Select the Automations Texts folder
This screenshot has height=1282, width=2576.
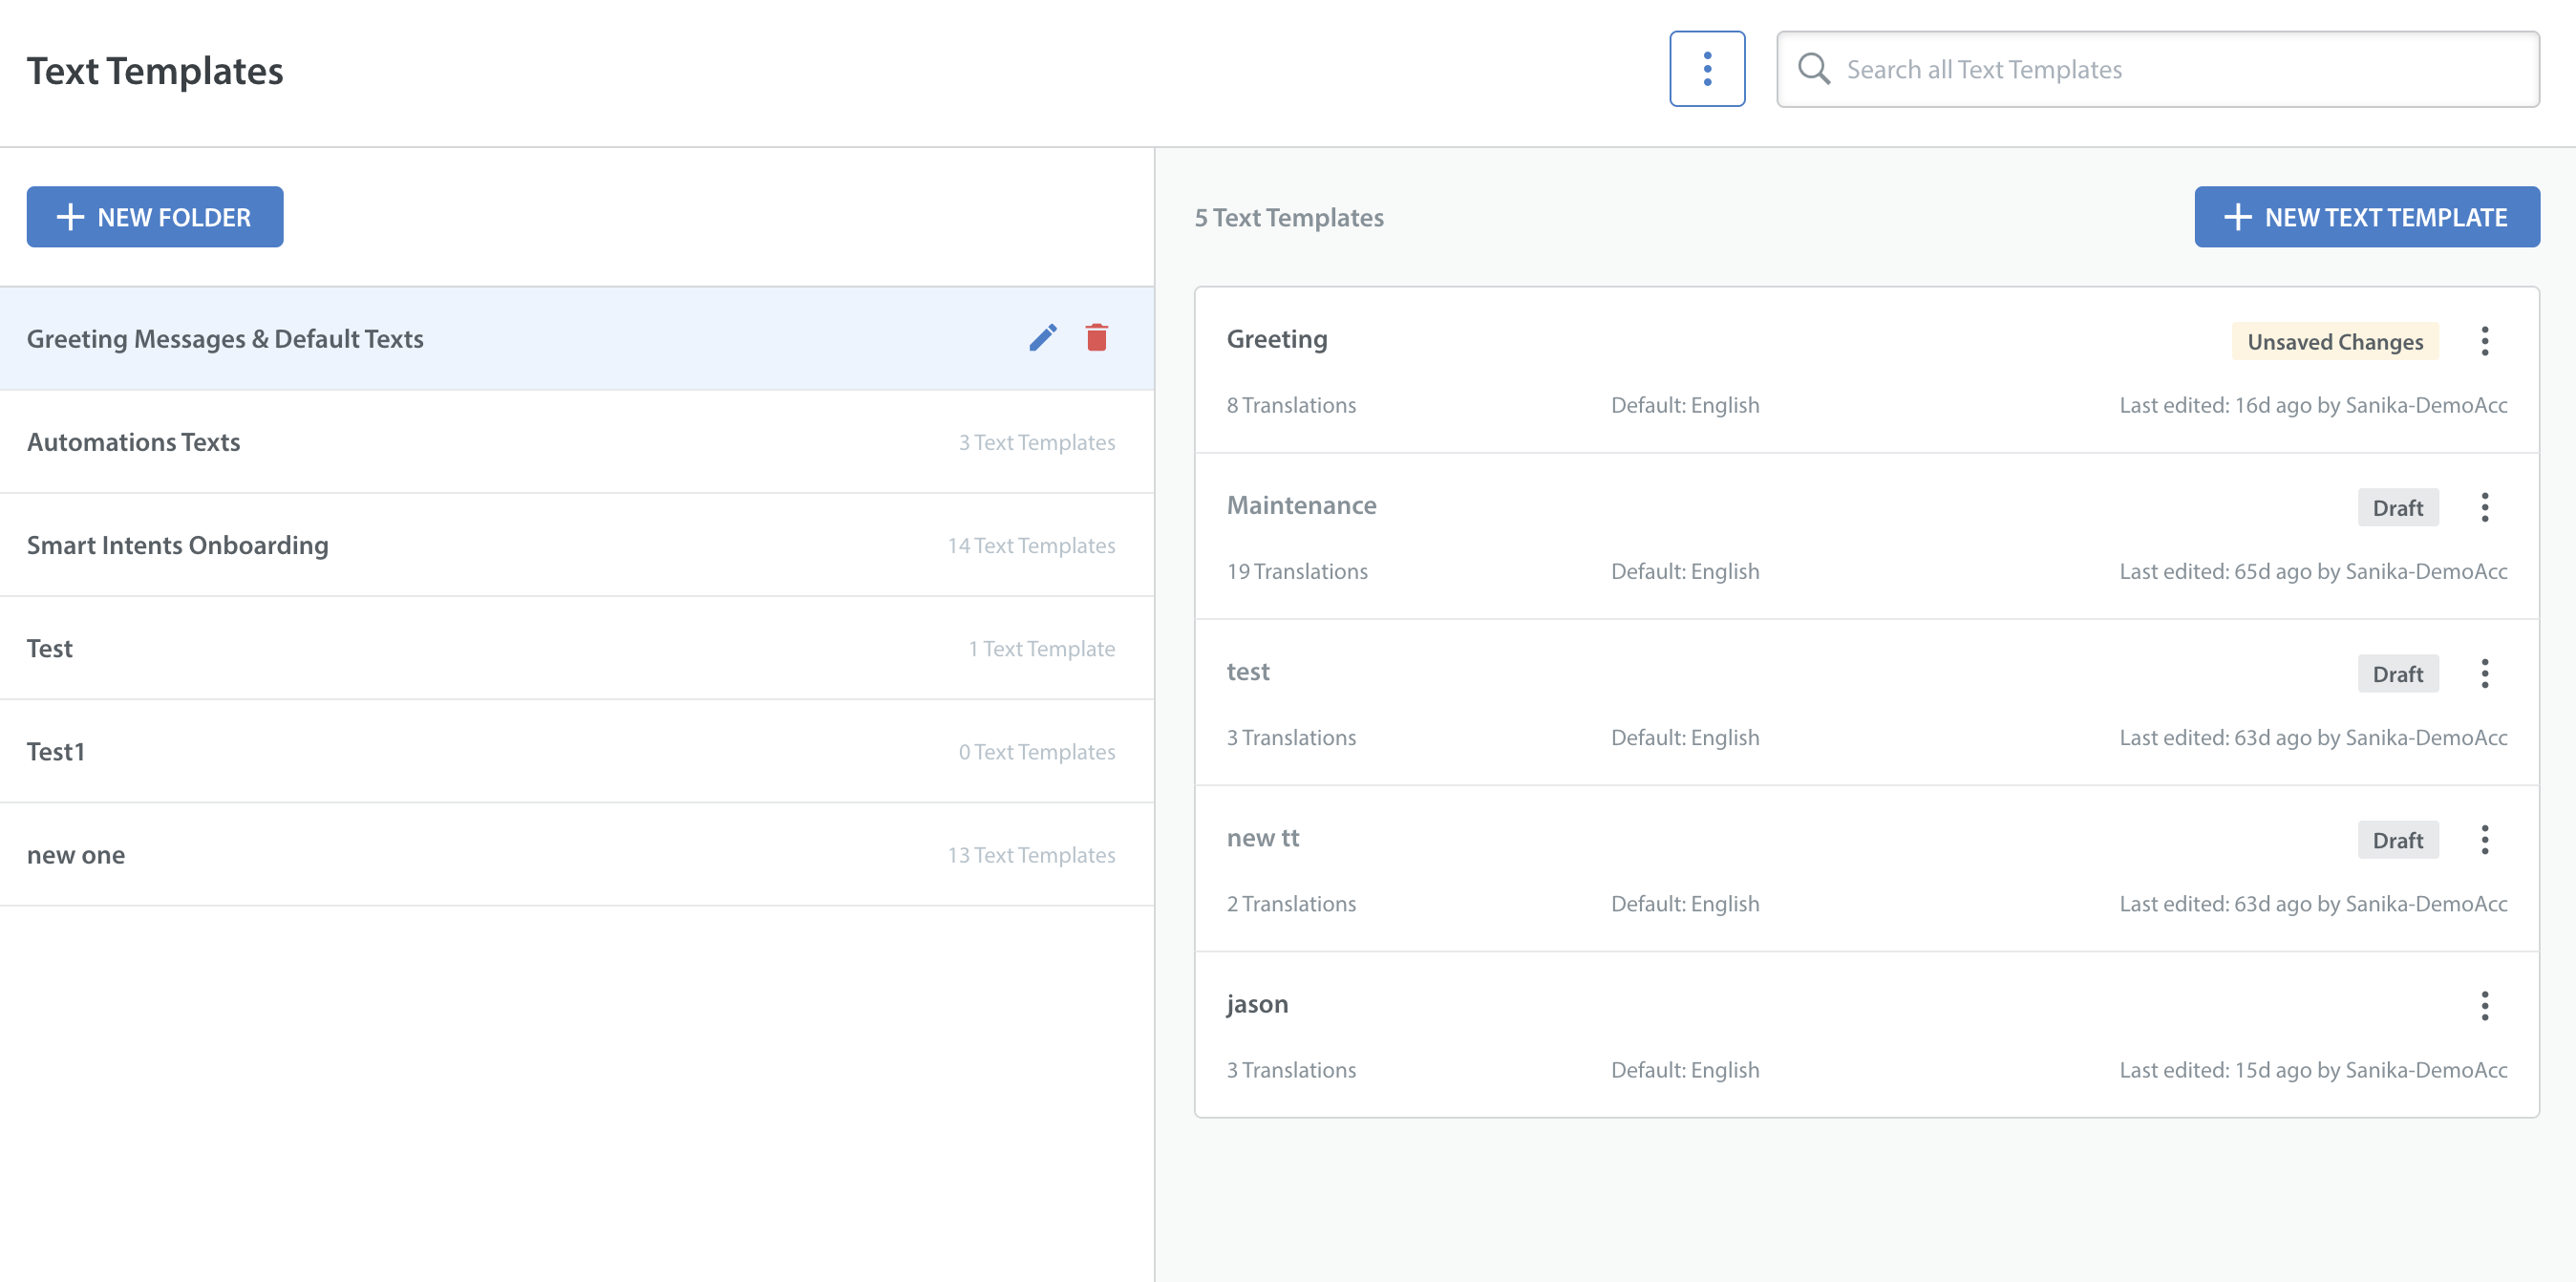pyautogui.click(x=134, y=442)
